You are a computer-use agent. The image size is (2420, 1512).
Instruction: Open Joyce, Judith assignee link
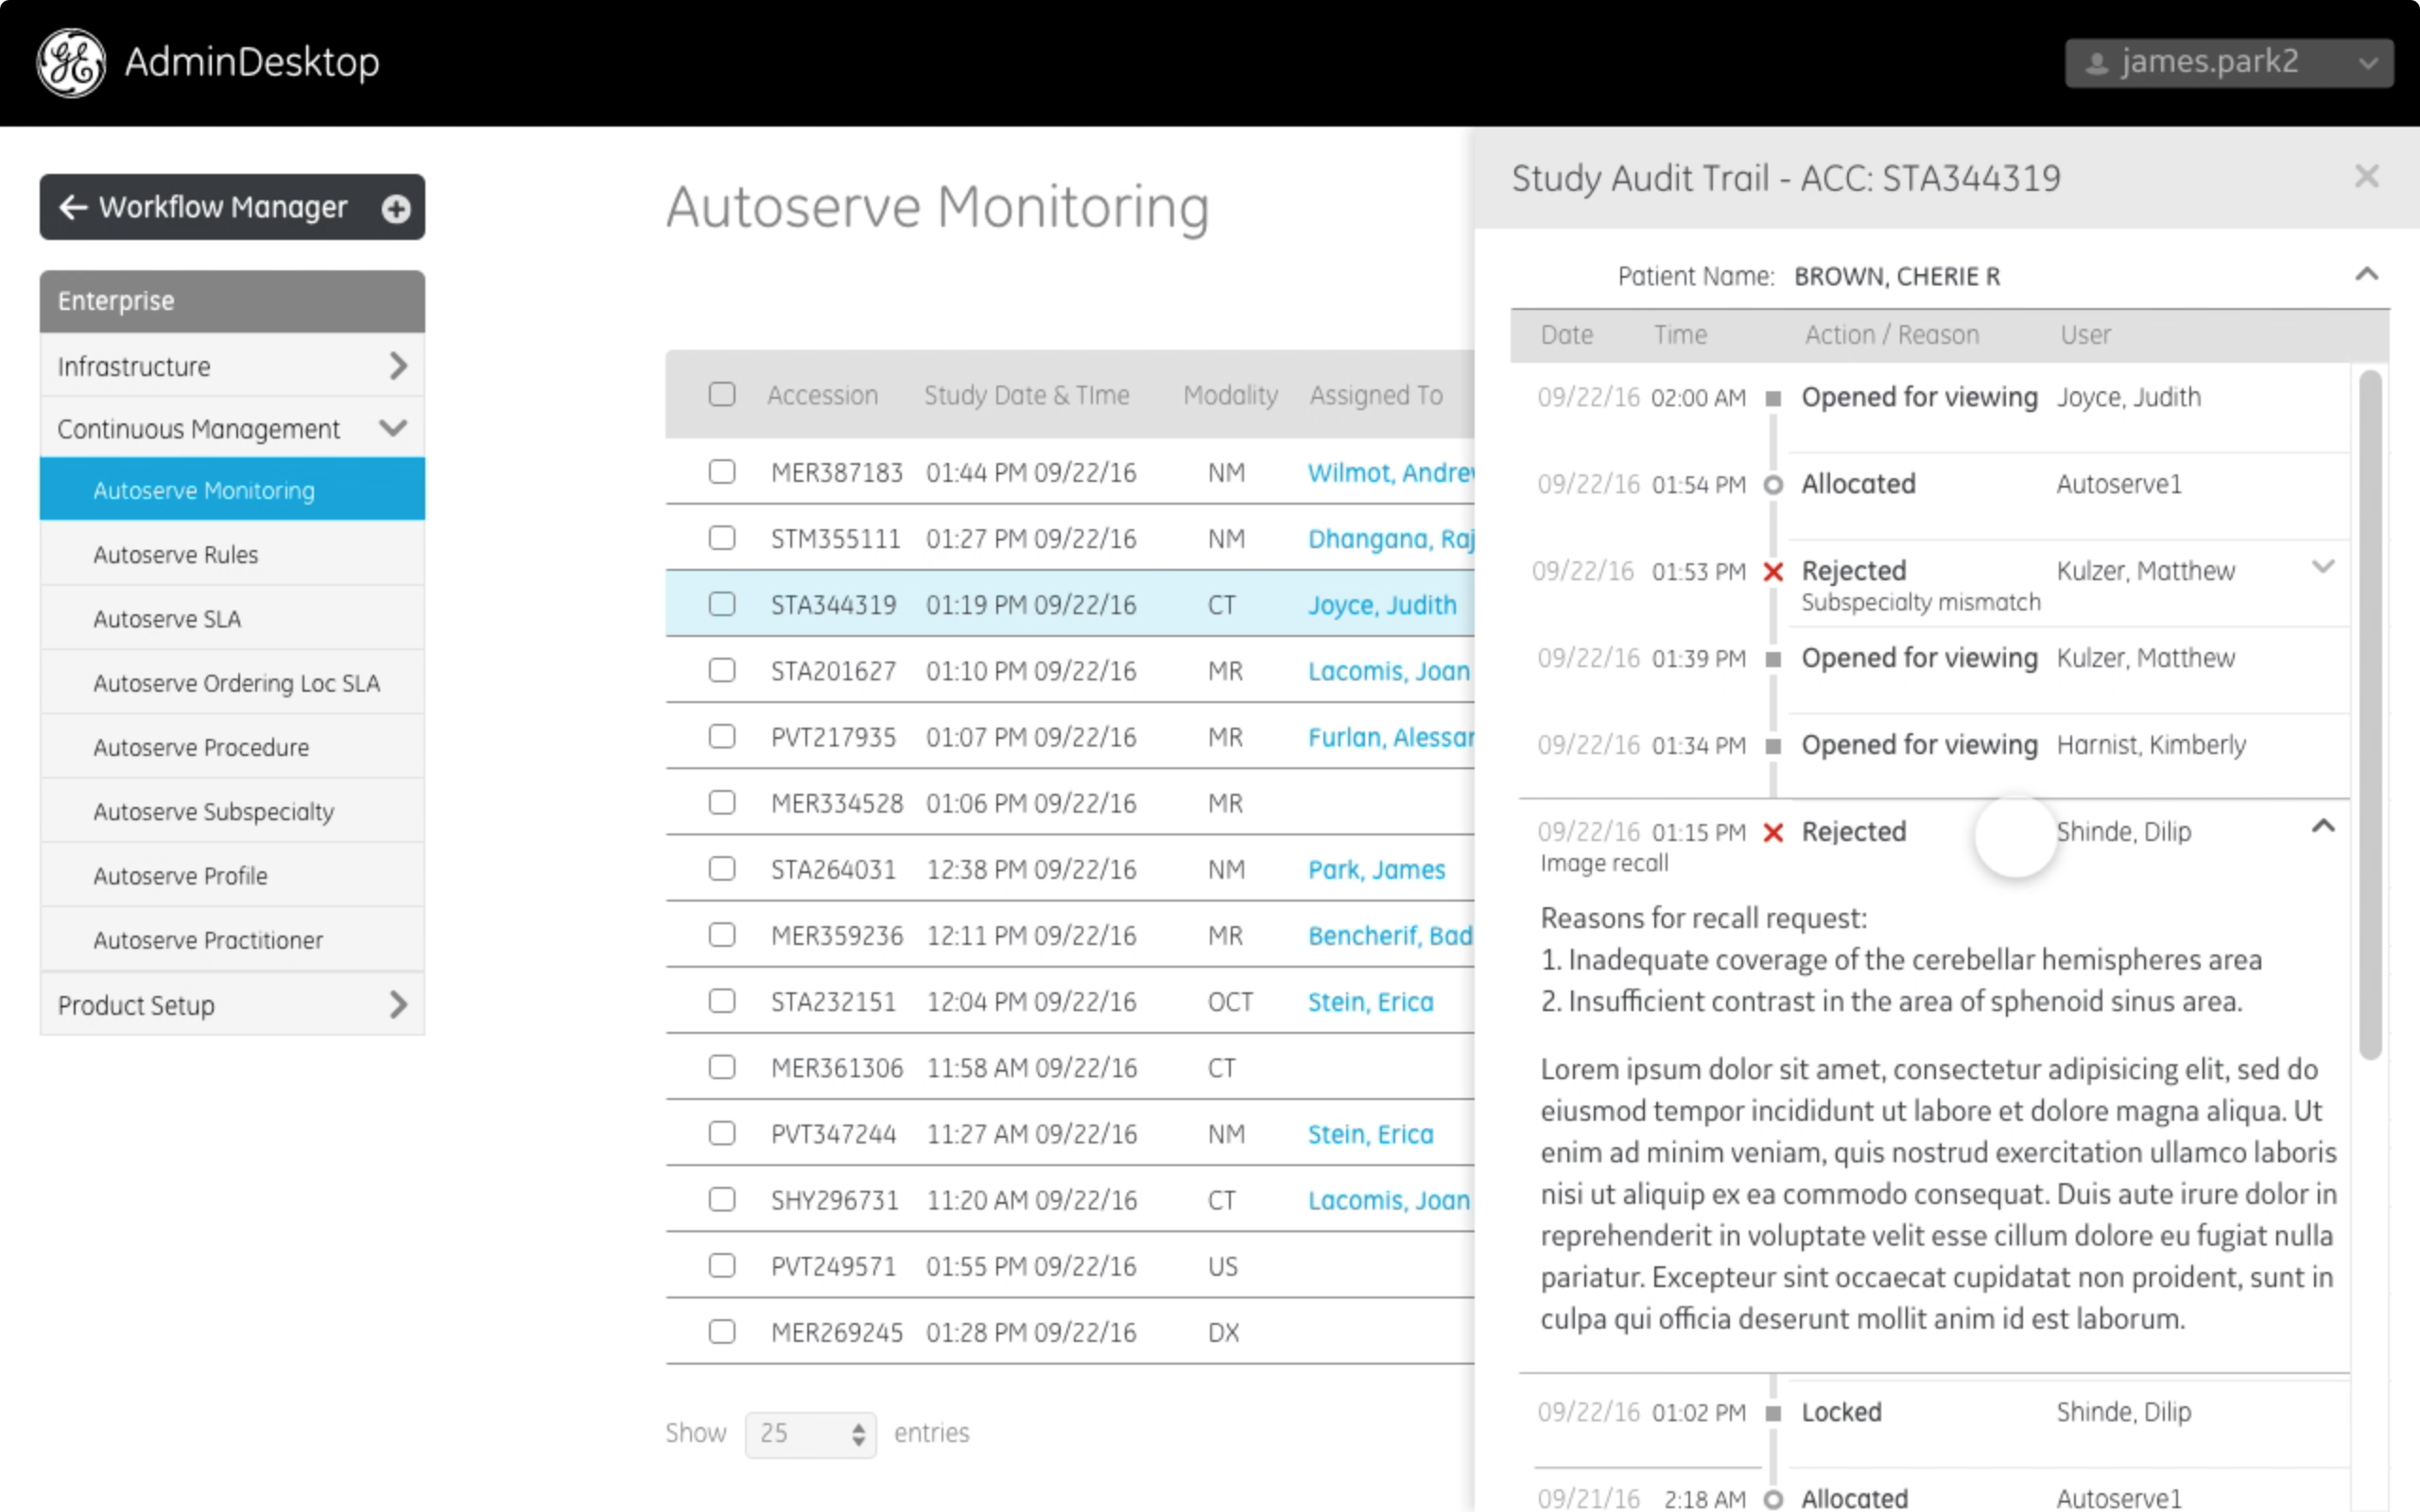click(x=1382, y=605)
